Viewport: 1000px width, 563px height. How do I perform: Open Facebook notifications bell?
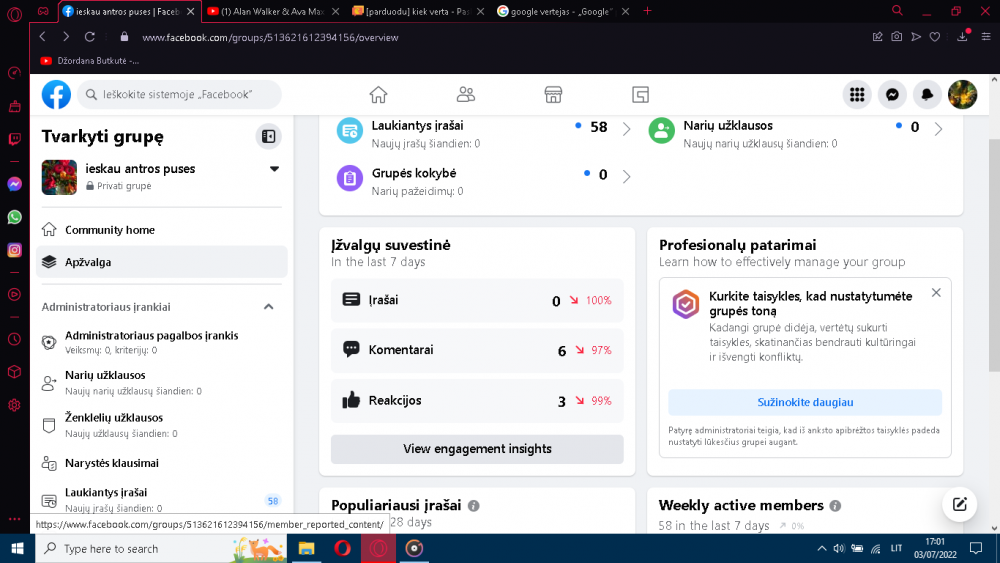(x=927, y=94)
